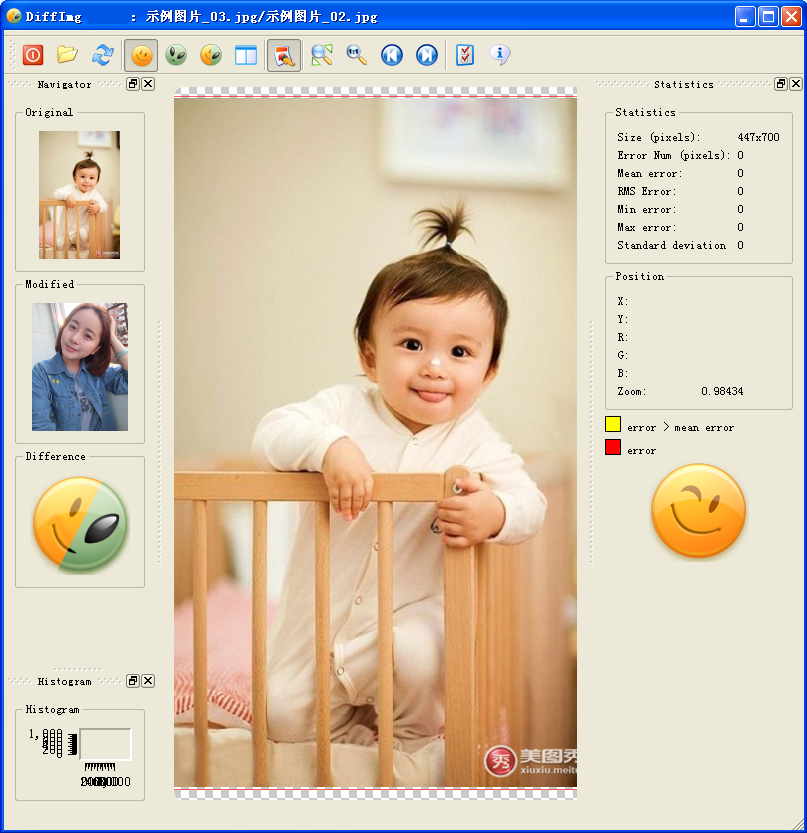Show the original image view

coord(141,55)
